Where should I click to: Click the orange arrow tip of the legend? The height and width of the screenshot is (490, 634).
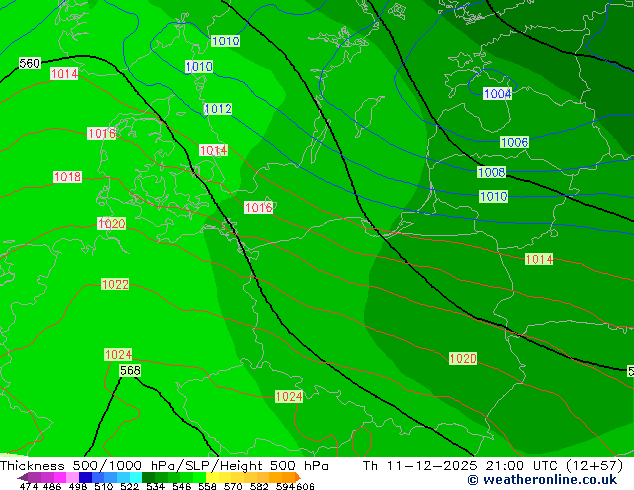click(298, 477)
